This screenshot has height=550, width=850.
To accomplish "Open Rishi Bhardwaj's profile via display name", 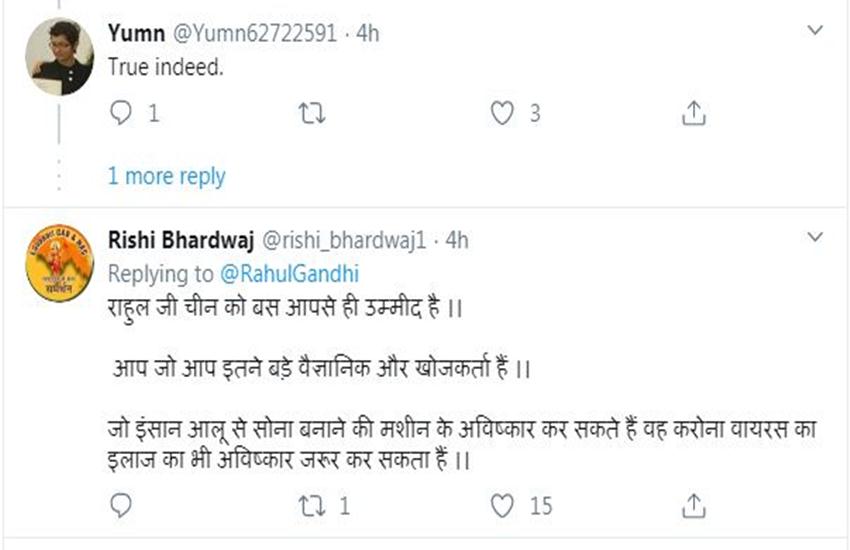I will [180, 240].
